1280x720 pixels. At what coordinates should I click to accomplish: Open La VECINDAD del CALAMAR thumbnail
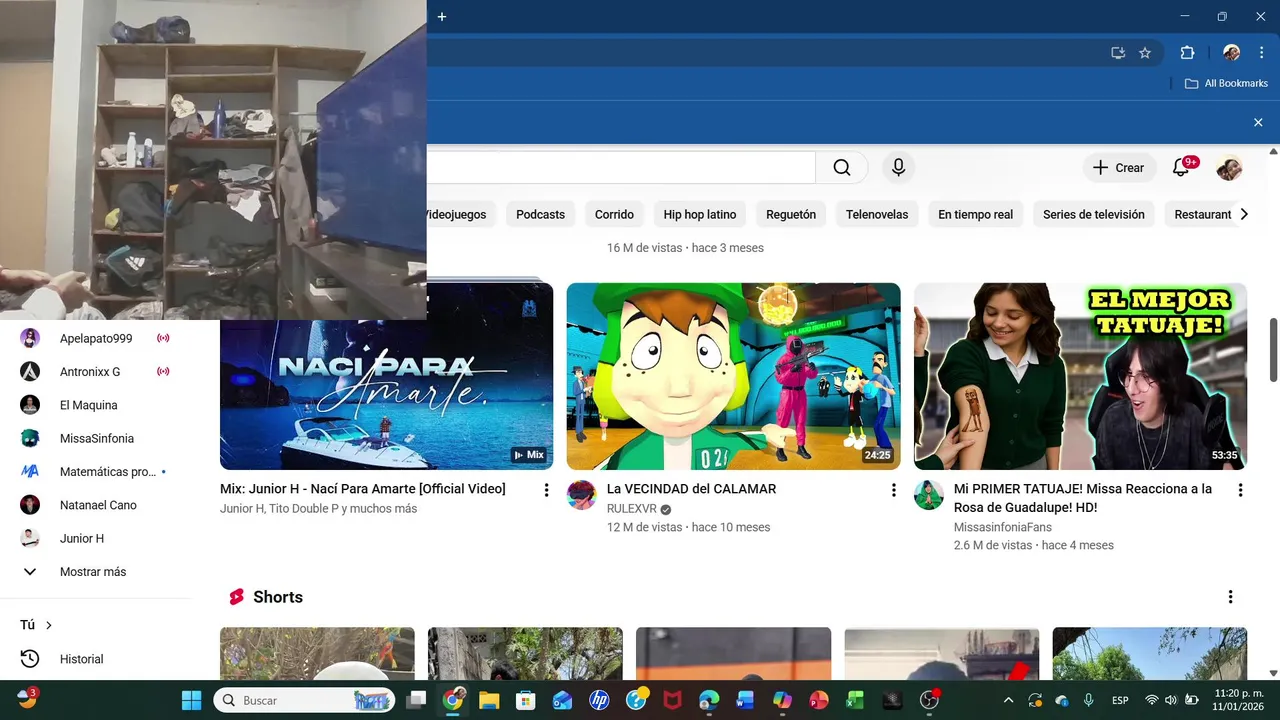733,376
